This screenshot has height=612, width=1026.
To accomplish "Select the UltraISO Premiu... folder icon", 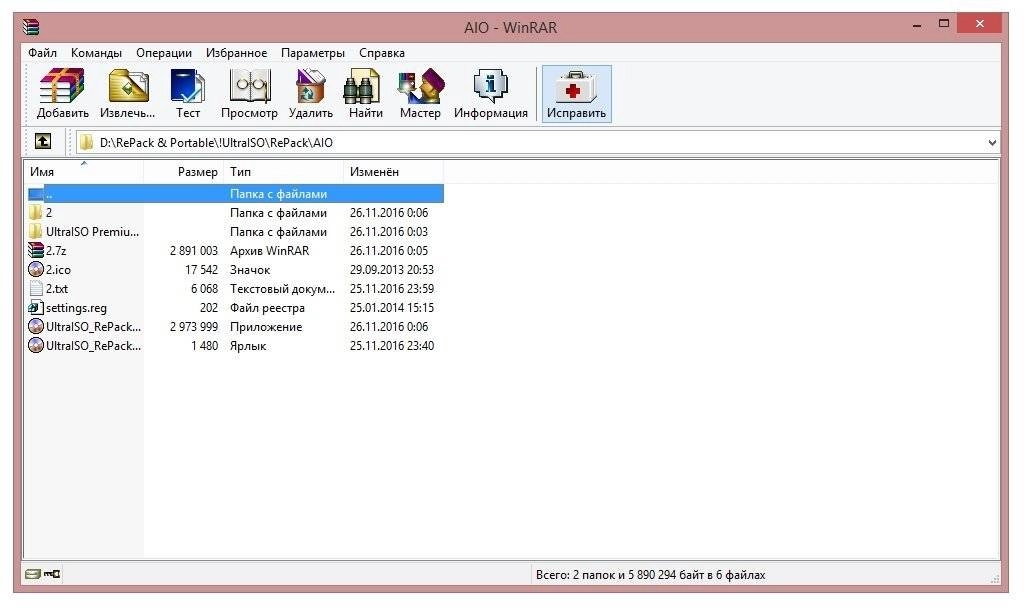I will (x=35, y=232).
